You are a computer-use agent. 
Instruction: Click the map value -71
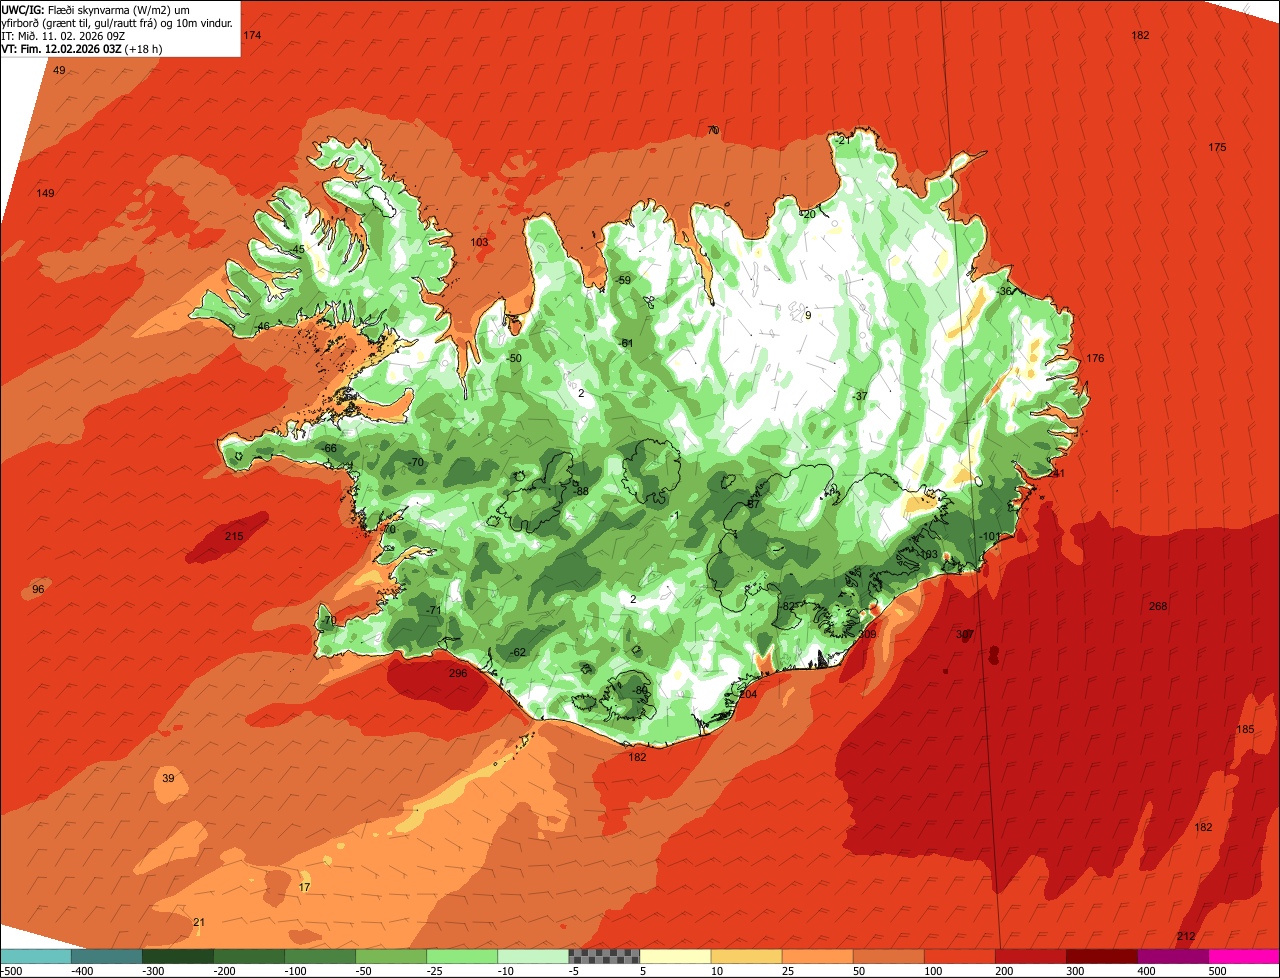click(x=432, y=610)
